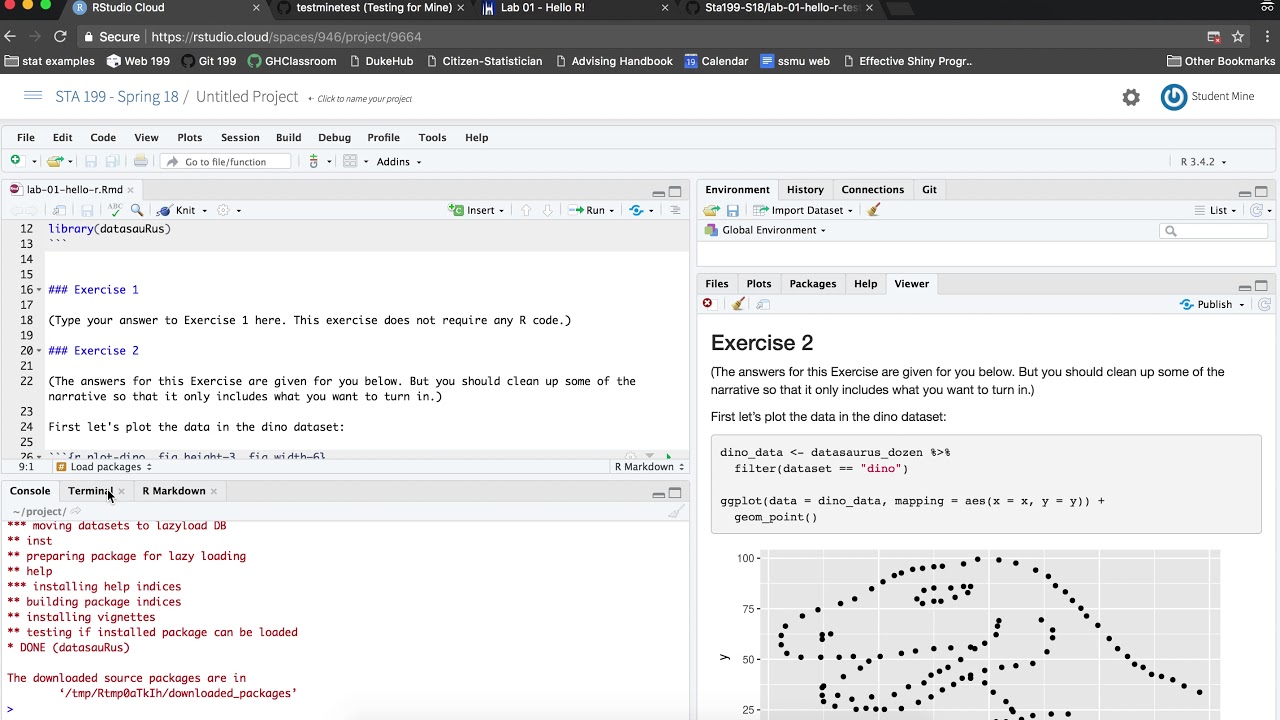Open the New File dropdown arrow
This screenshot has width=1280, height=720.
[33, 162]
